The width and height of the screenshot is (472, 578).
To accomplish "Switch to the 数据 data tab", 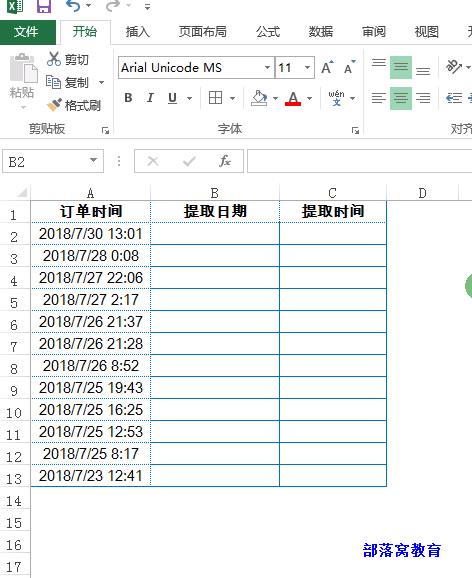I will (321, 32).
